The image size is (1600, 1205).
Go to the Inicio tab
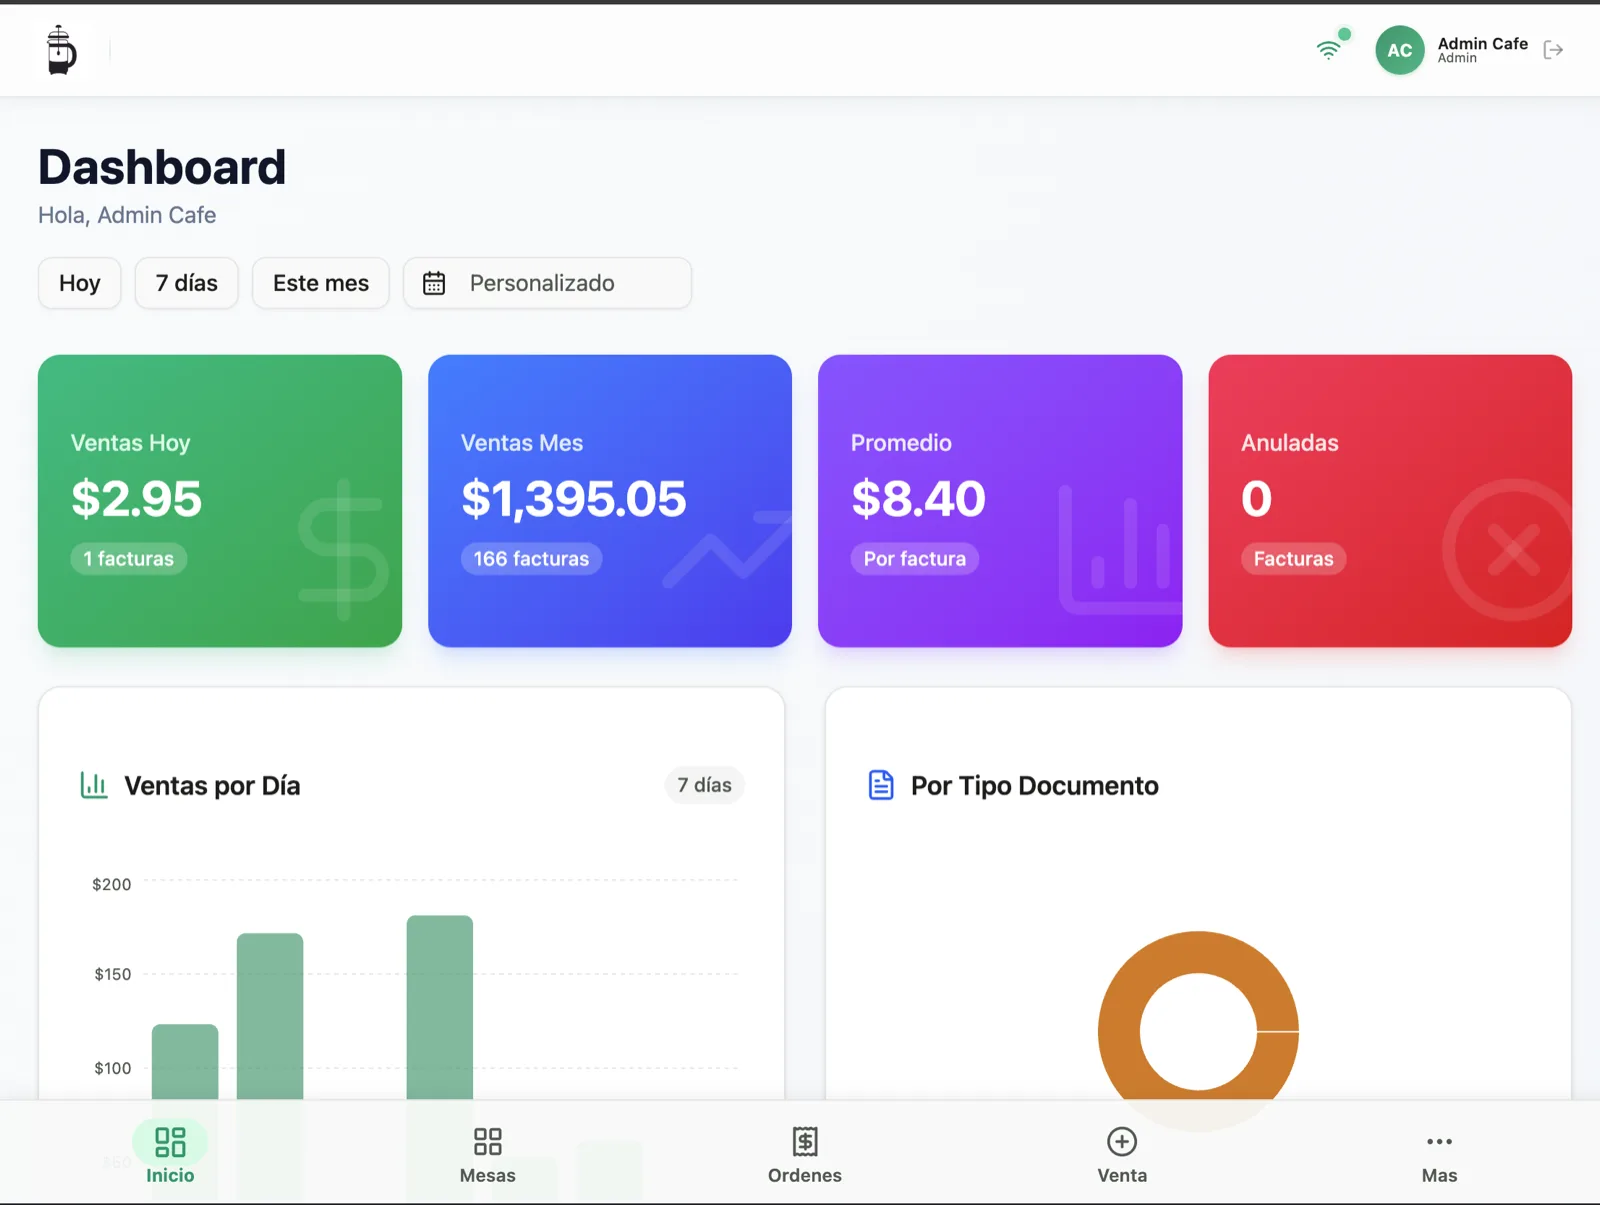tap(170, 1154)
